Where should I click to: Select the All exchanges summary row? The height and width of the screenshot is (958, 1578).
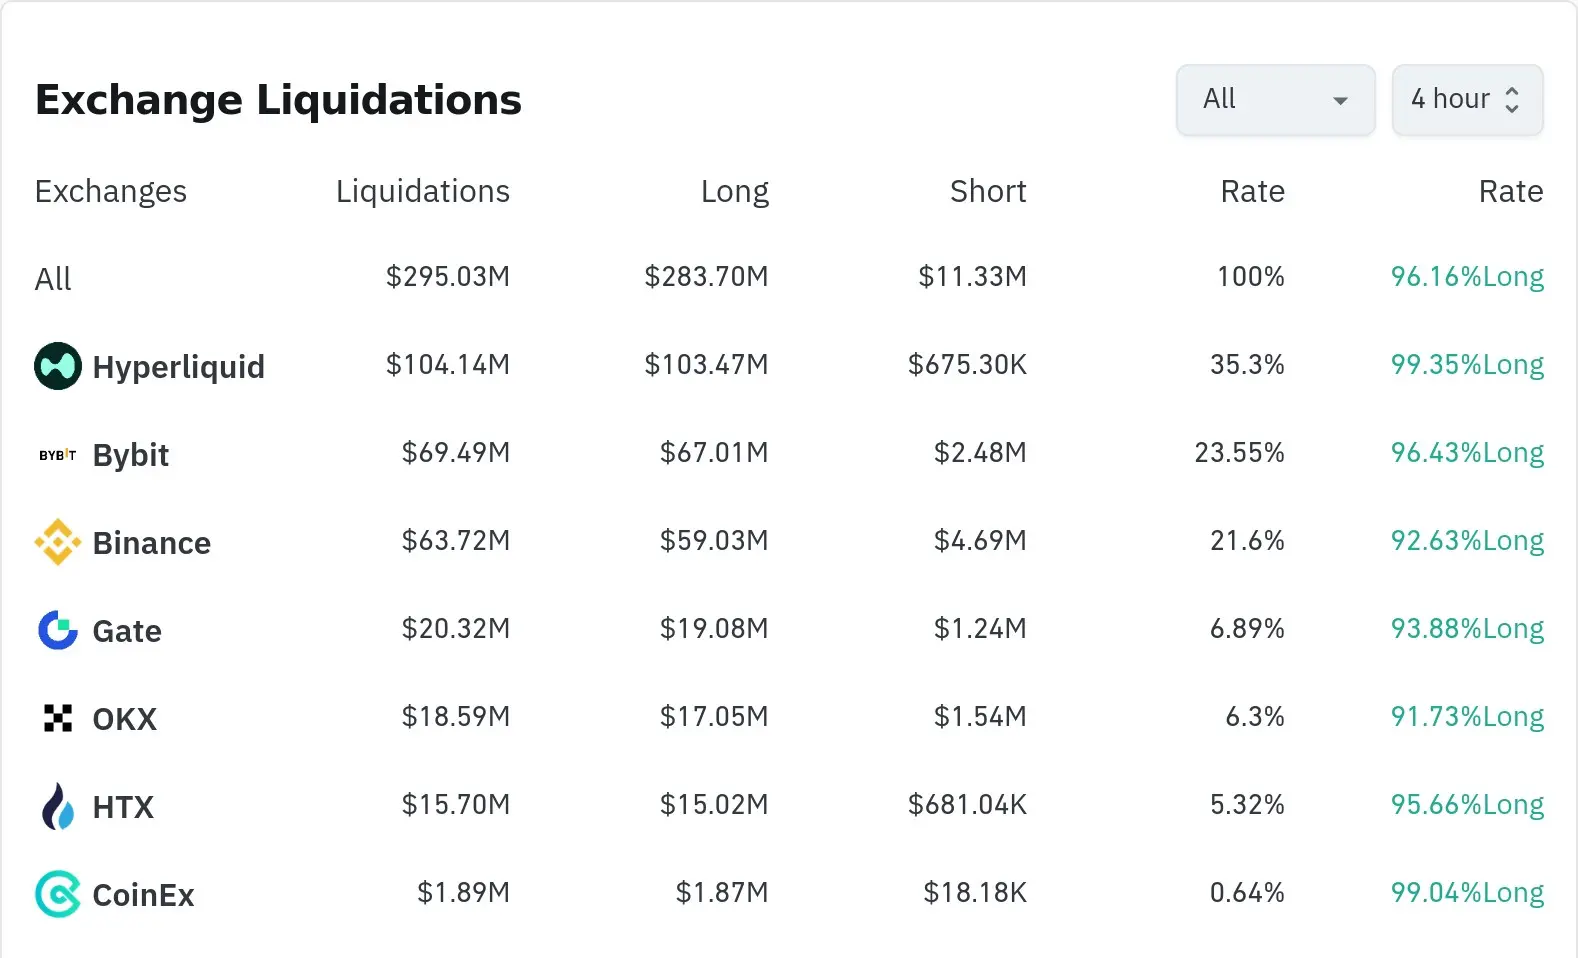click(x=54, y=279)
